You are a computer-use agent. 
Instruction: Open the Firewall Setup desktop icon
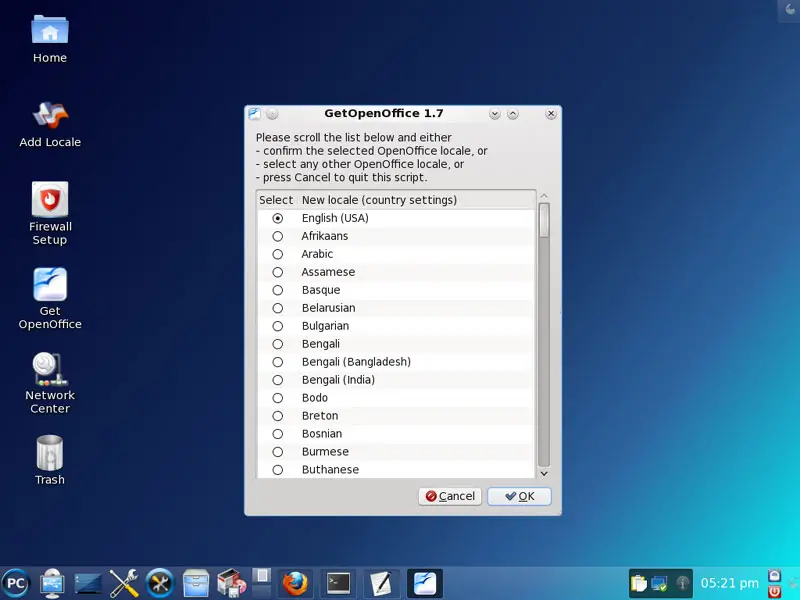49,213
